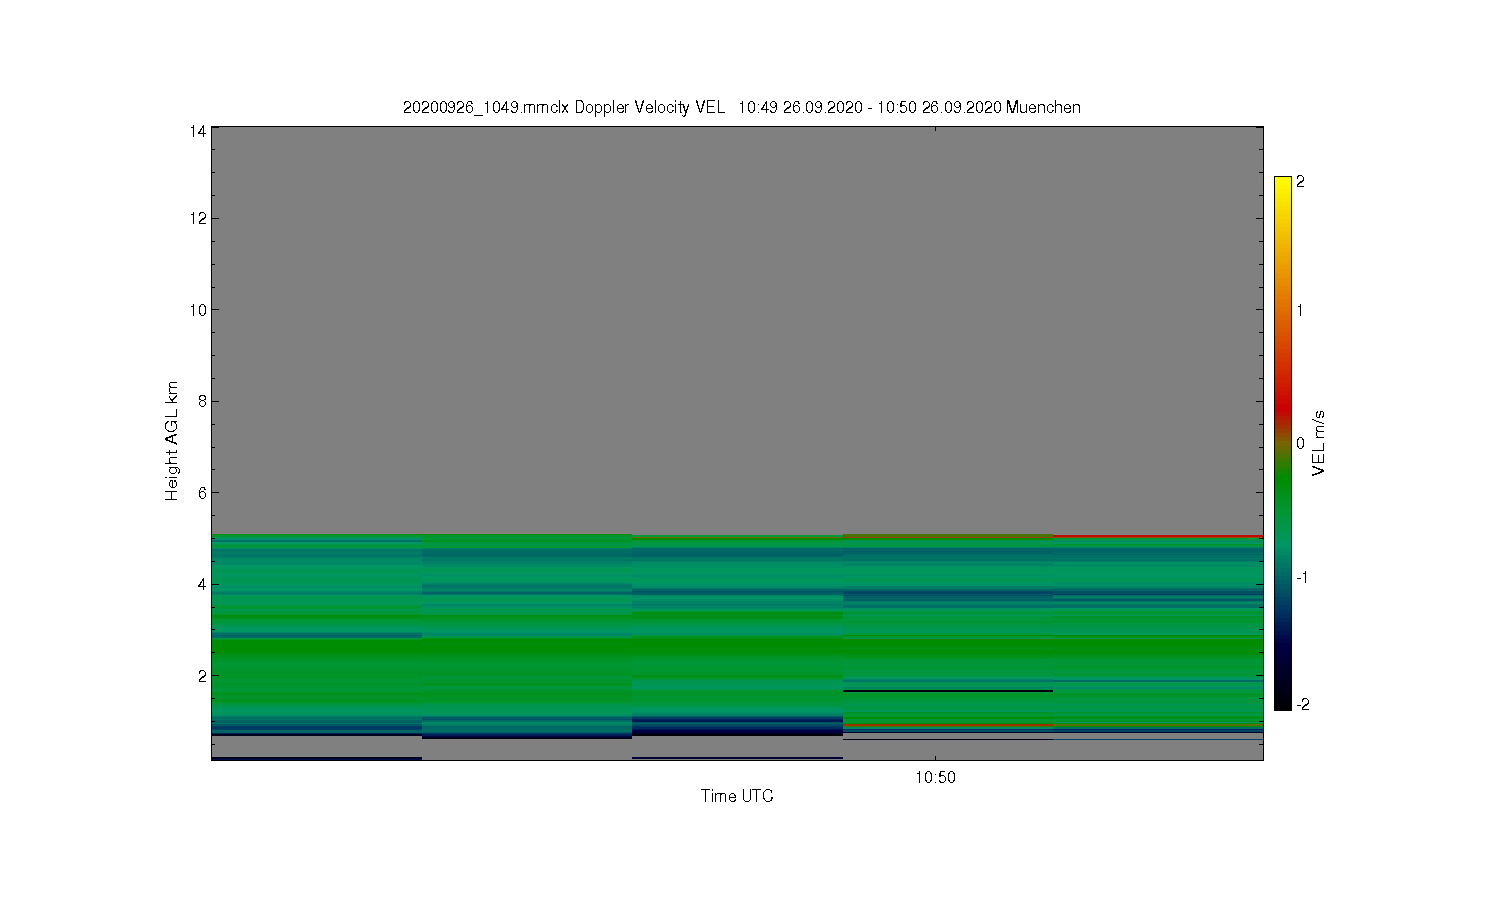The width and height of the screenshot is (1500, 900).
Task: Click the red zone of the colorbar
Action: click(x=1282, y=405)
